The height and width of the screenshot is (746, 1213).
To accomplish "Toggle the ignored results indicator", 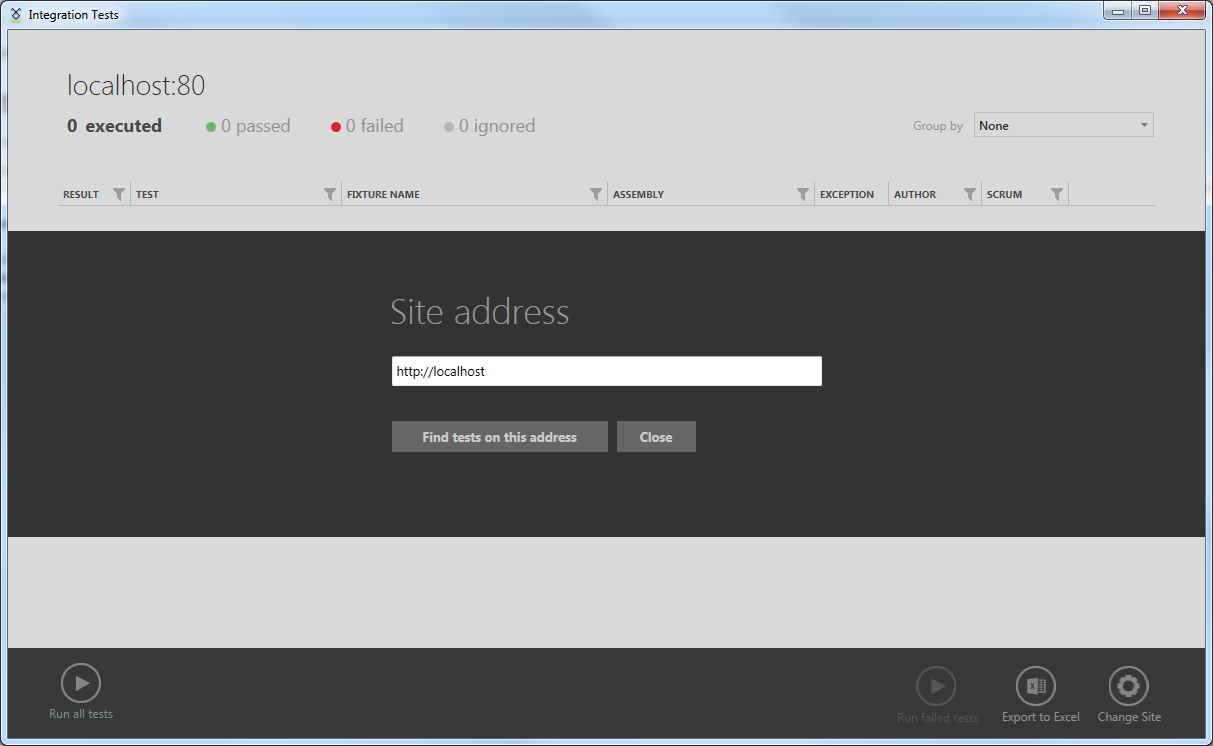I will coord(489,126).
